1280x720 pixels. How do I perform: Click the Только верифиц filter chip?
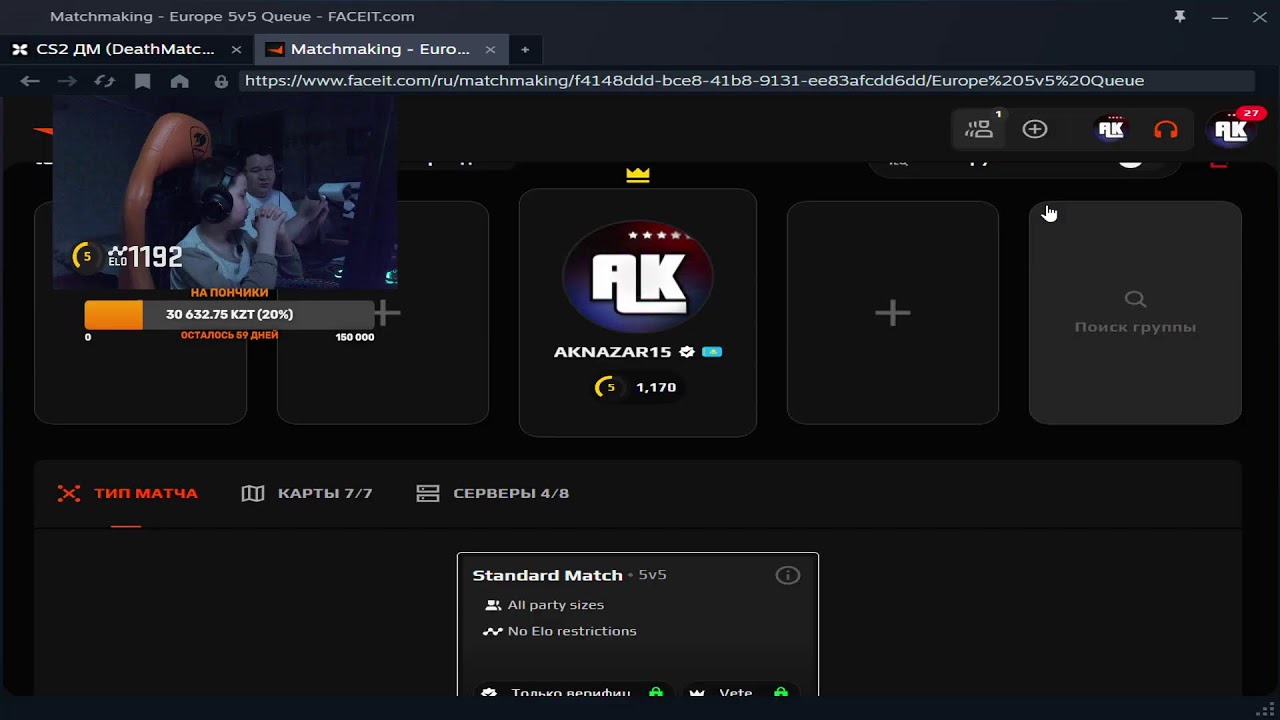(x=573, y=691)
